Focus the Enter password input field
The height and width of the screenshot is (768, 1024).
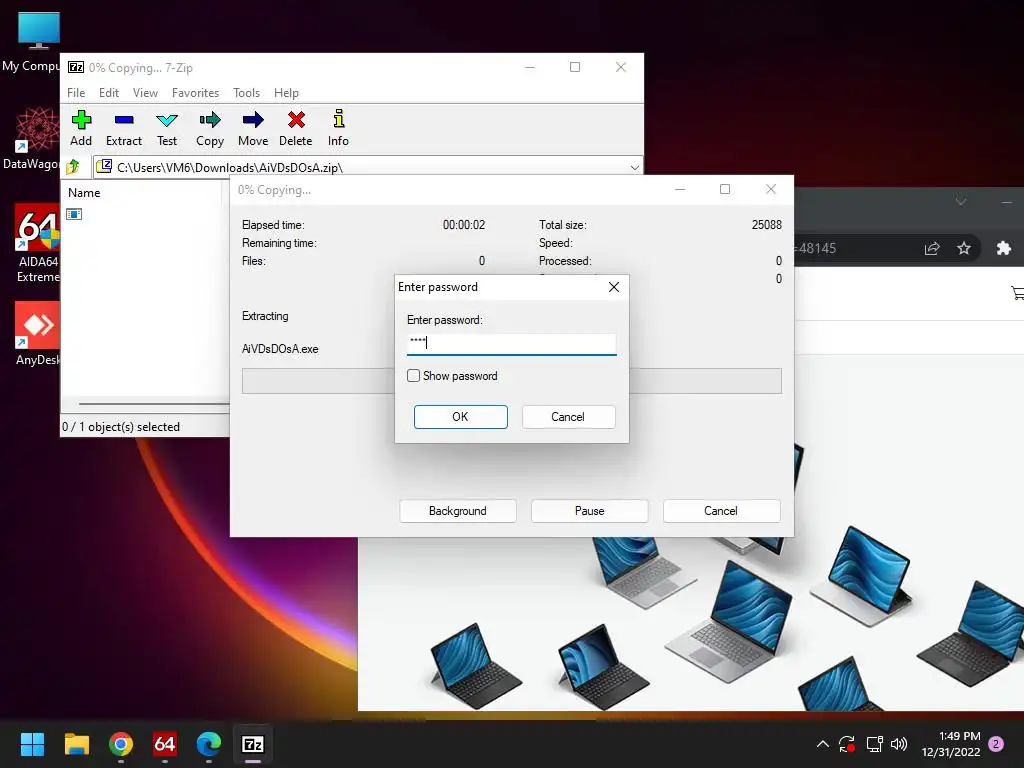pos(511,344)
